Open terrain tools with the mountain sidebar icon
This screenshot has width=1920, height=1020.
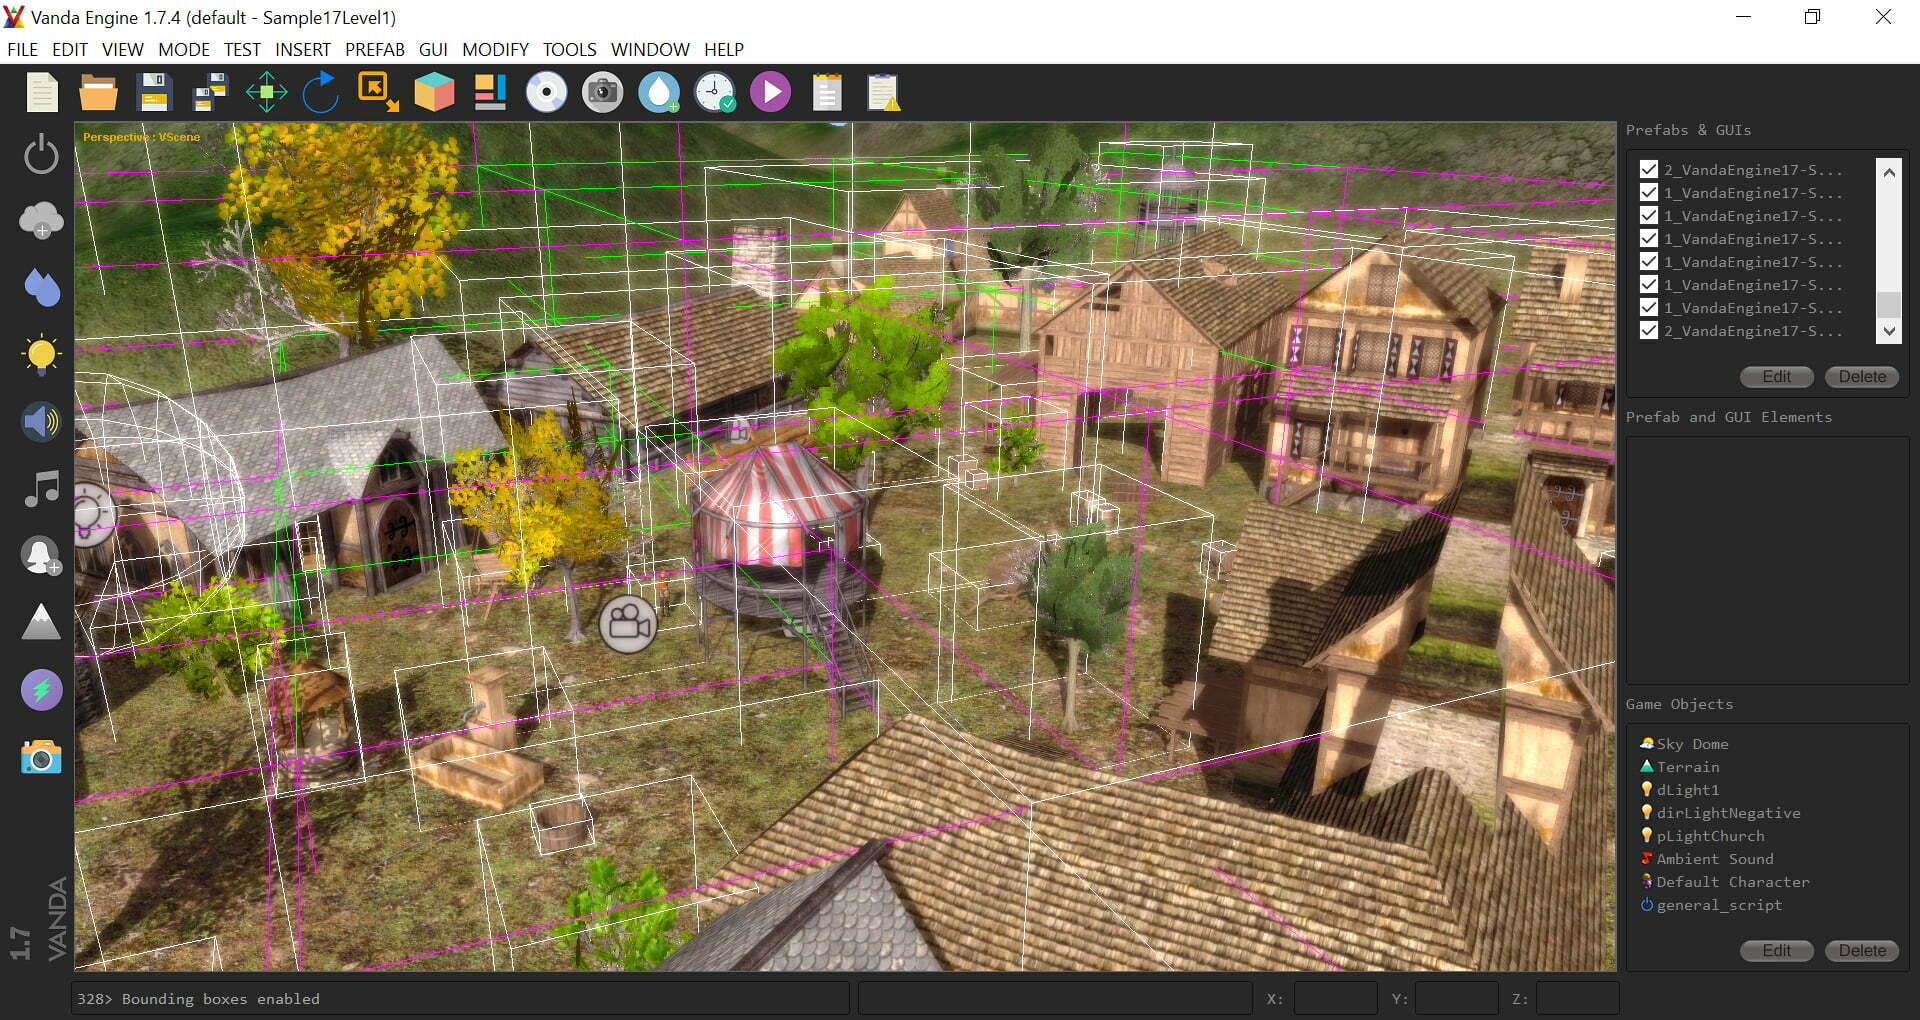tap(40, 623)
